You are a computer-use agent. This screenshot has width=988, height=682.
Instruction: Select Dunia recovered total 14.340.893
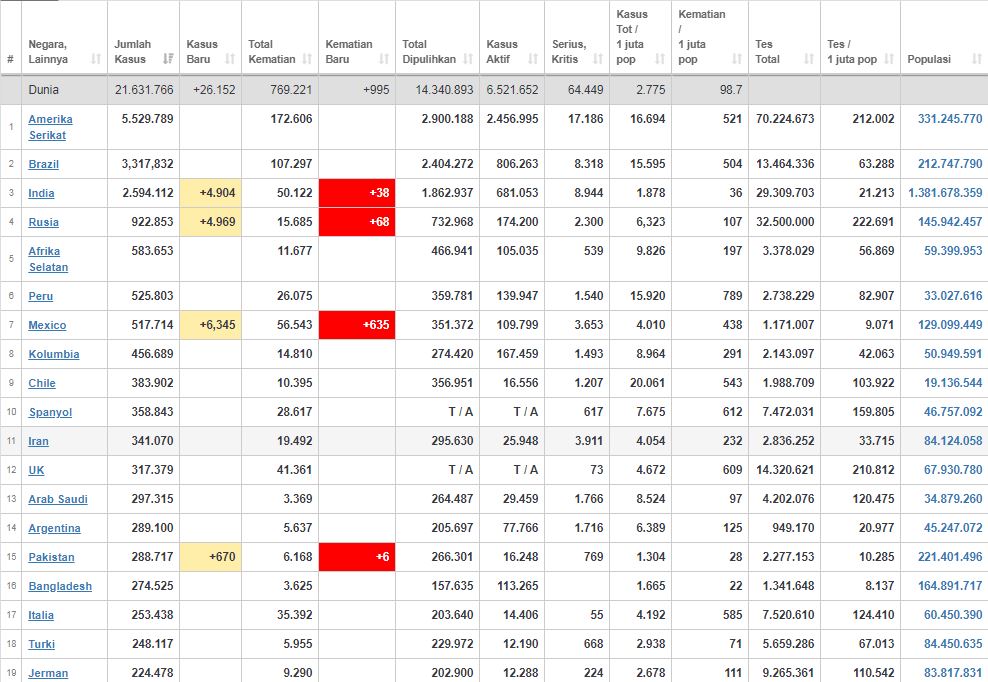pyautogui.click(x=437, y=90)
